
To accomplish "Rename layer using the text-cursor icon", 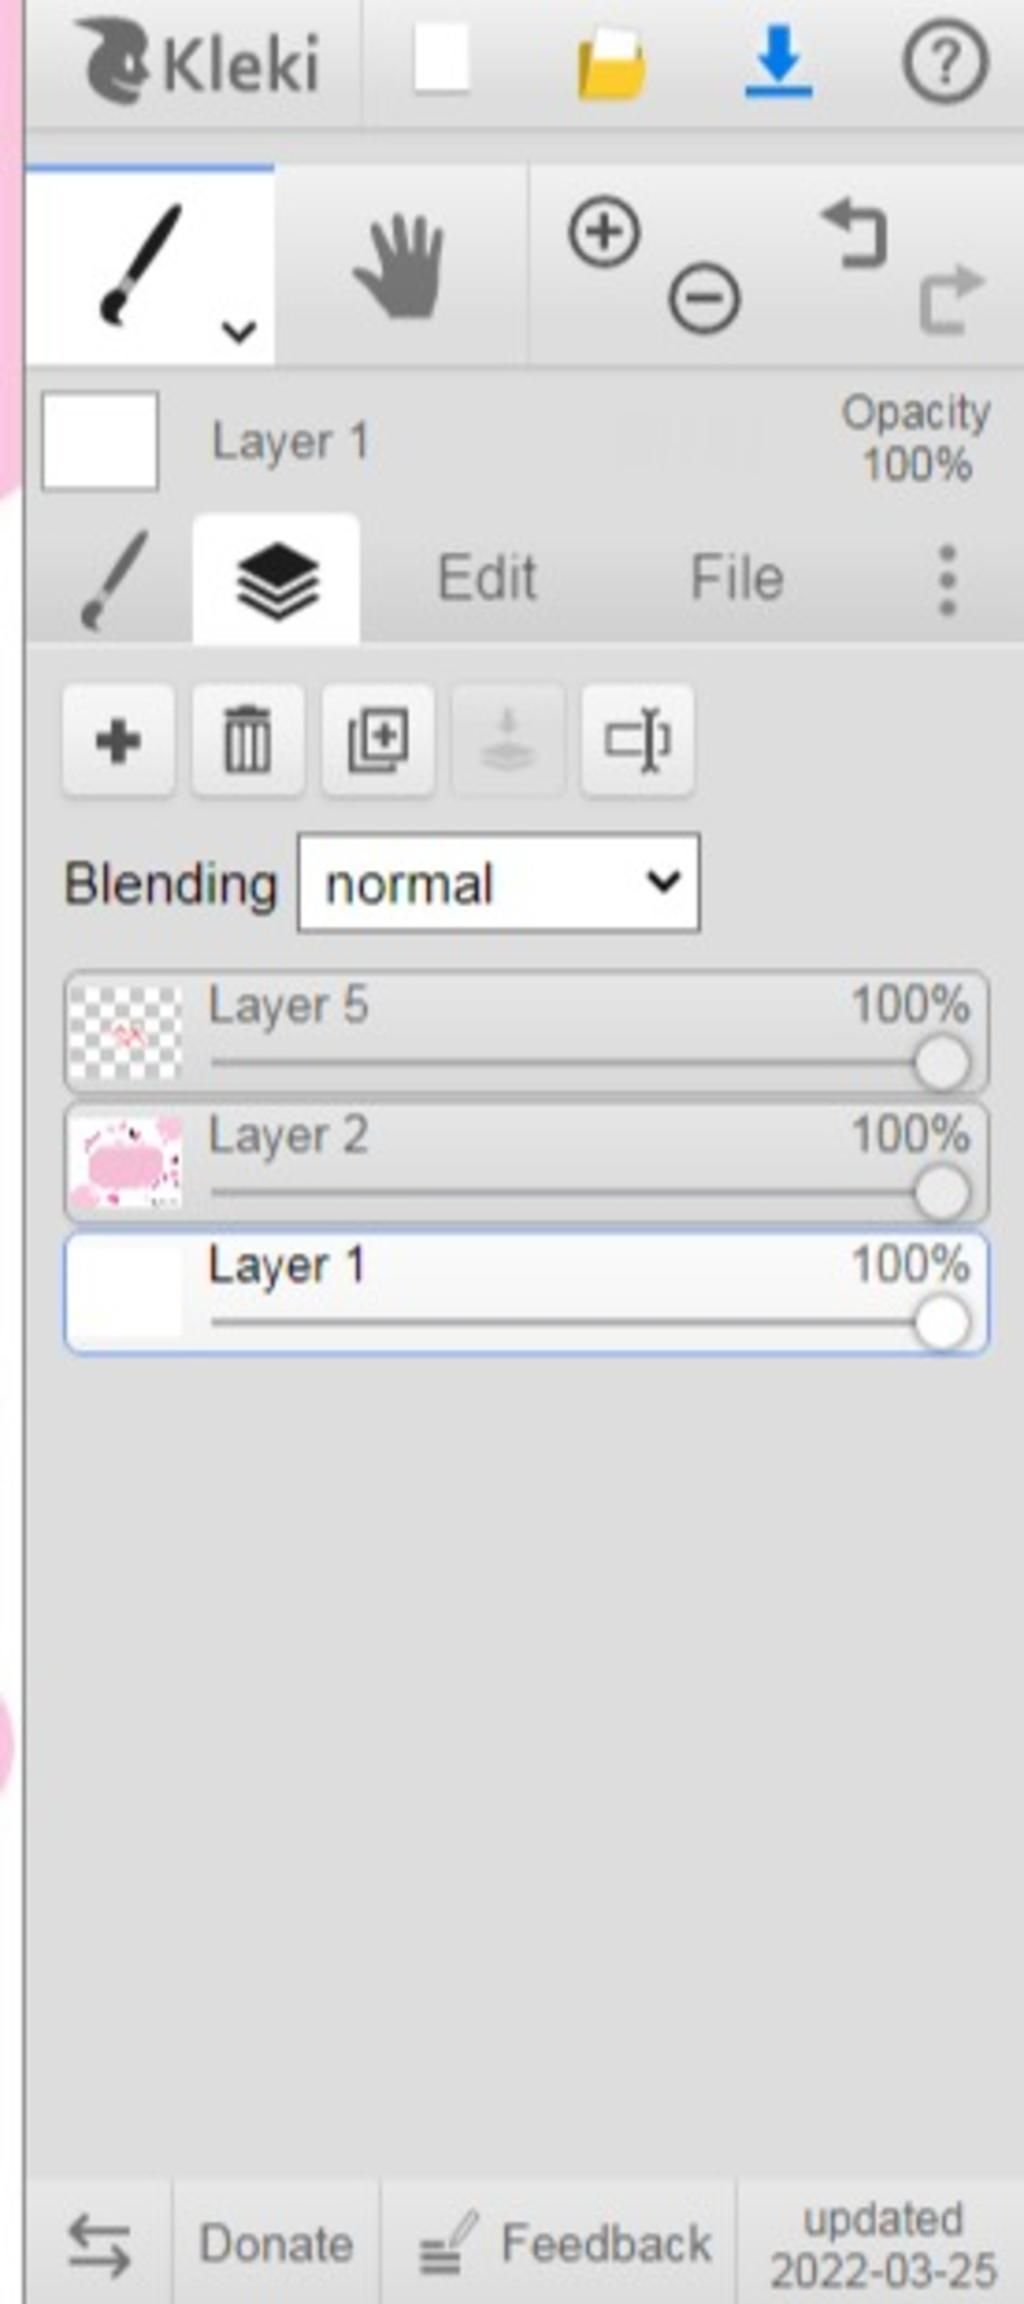I will coord(637,741).
